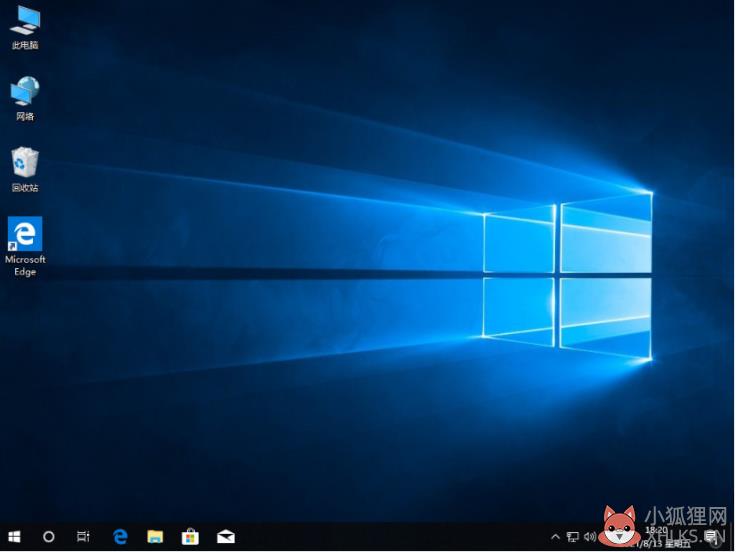Open File Explorer from the taskbar
Viewport: 737px width, 552px height.
tap(155, 536)
